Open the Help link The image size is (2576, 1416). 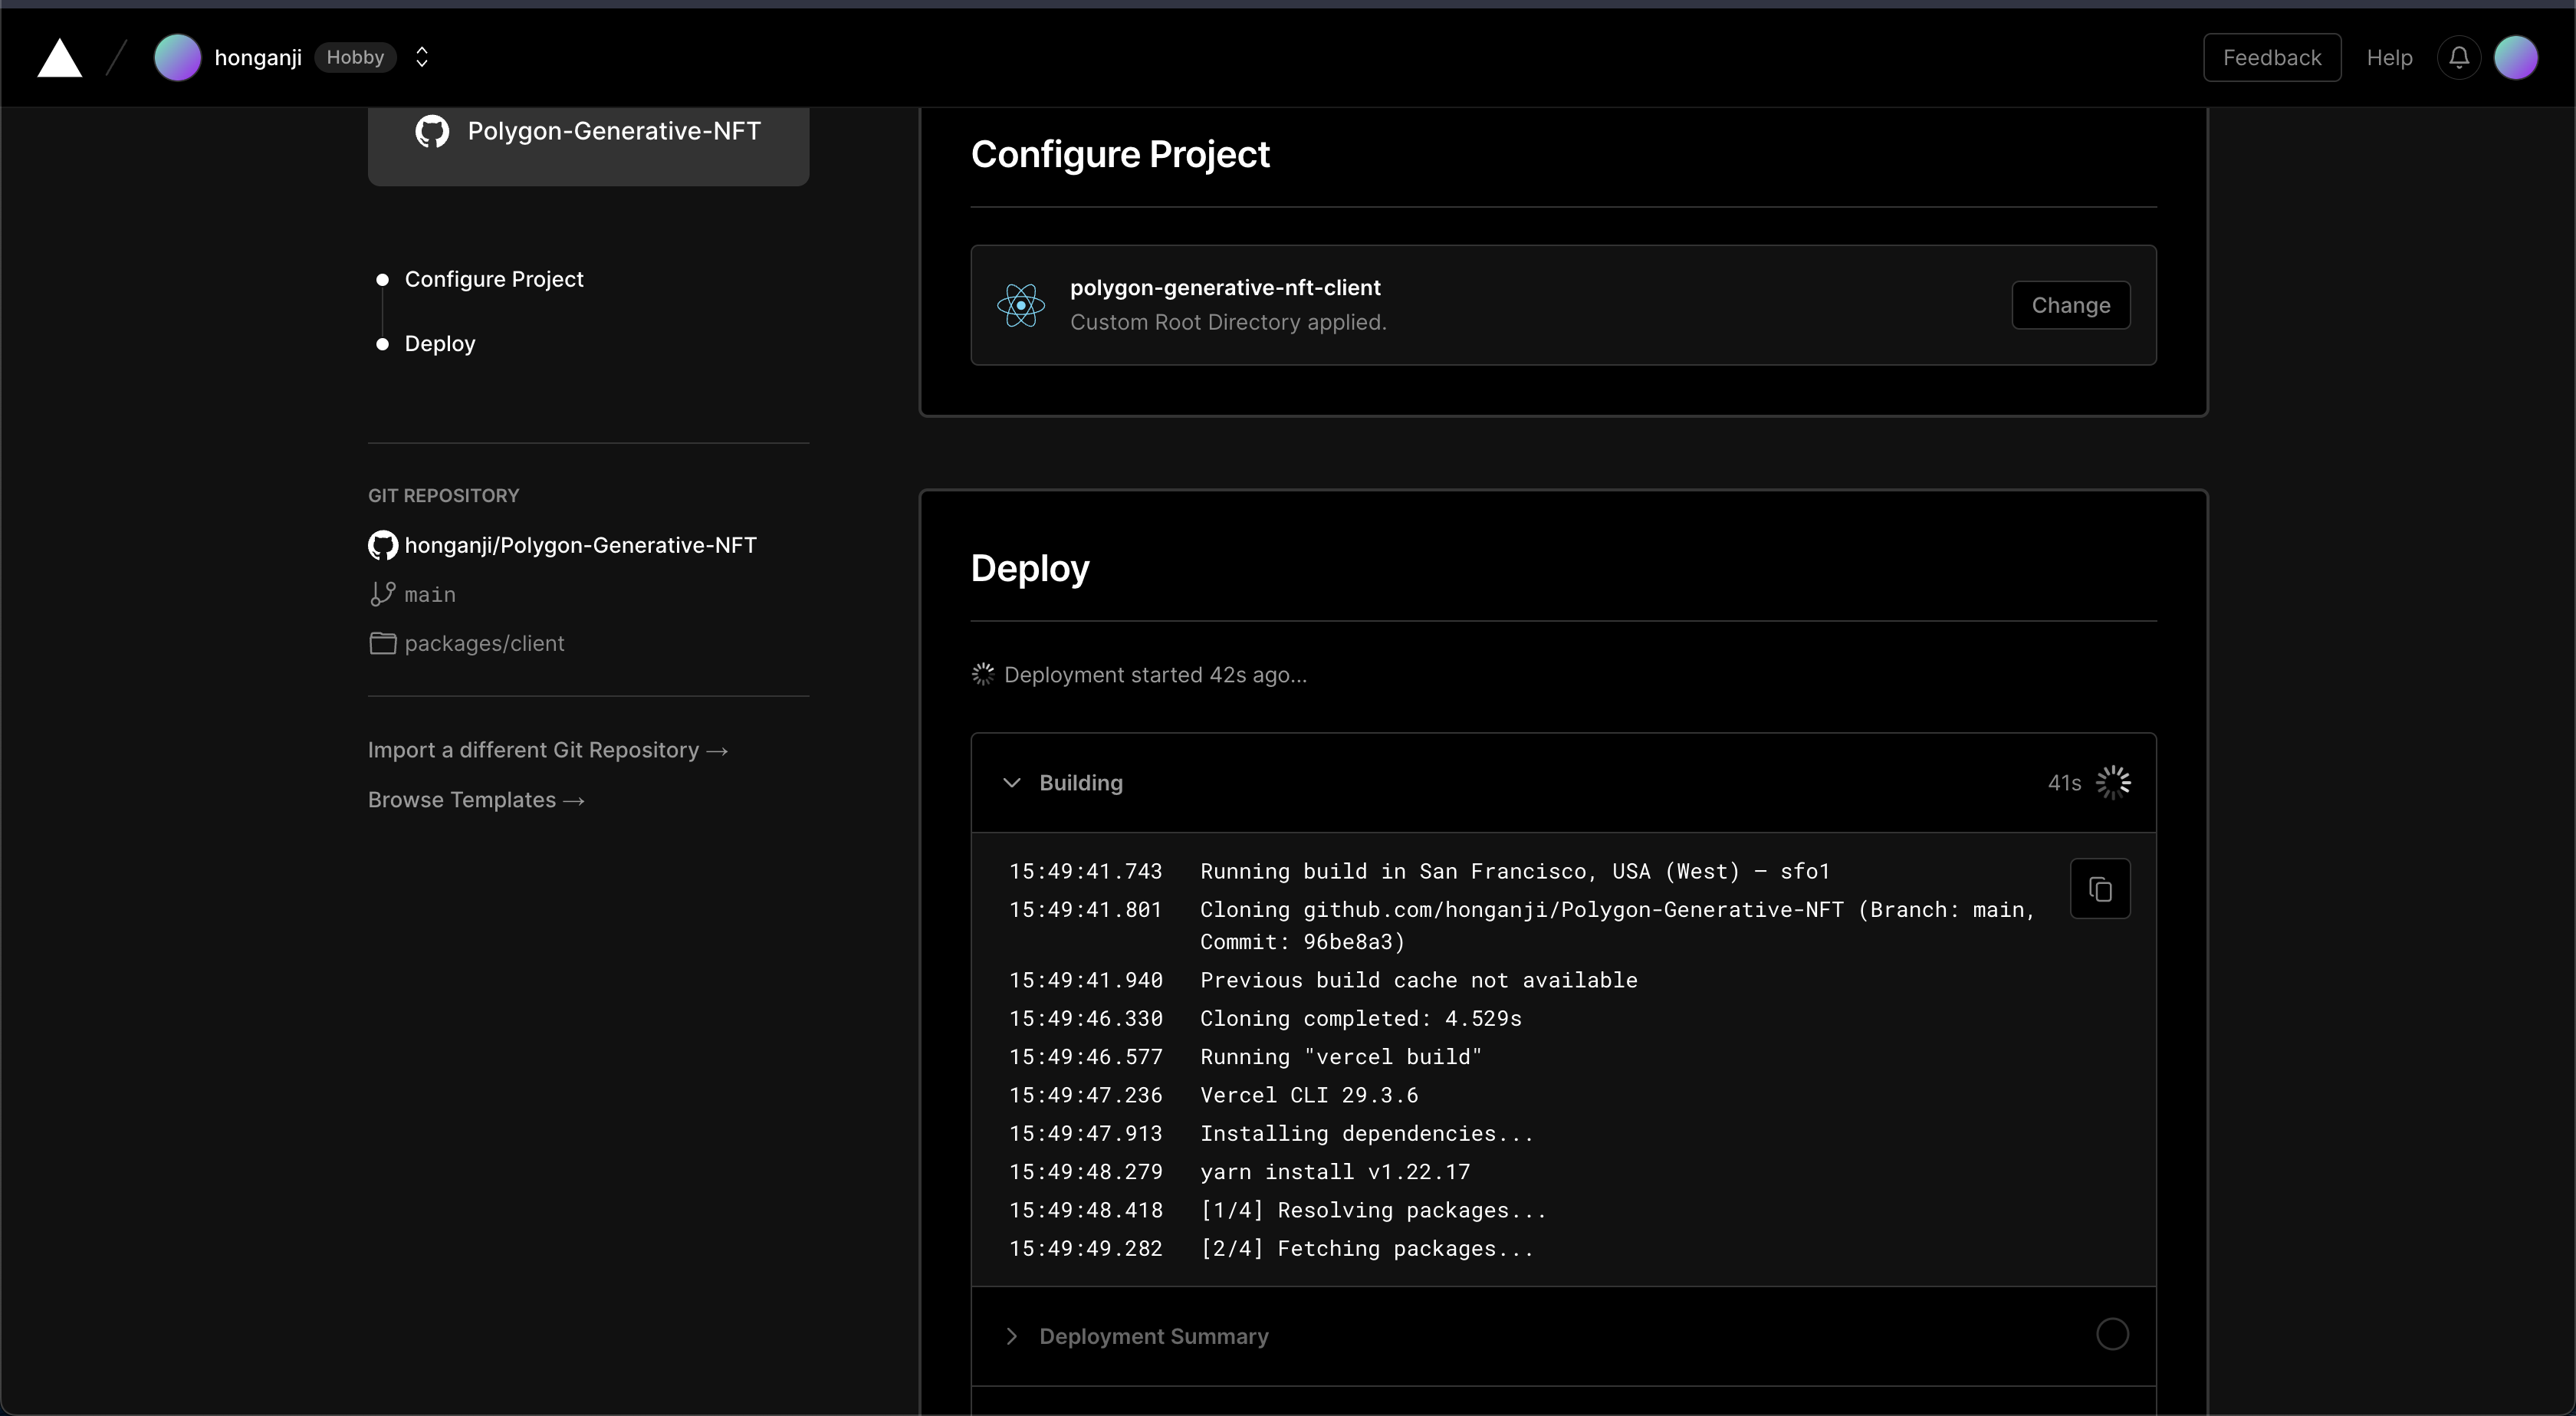pos(2389,58)
